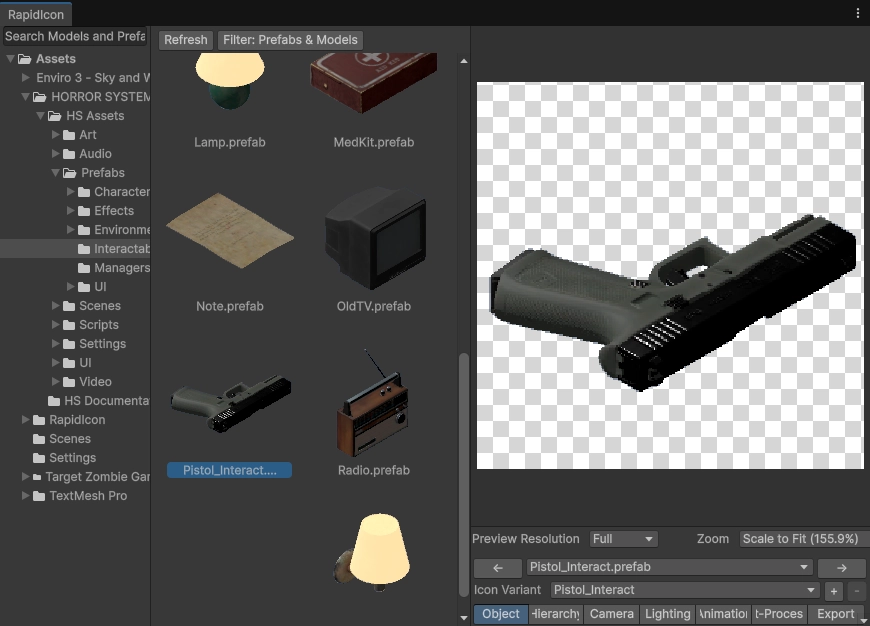This screenshot has height=626, width=870.
Task: Collapse the Prefabs folder
Action: pos(55,173)
